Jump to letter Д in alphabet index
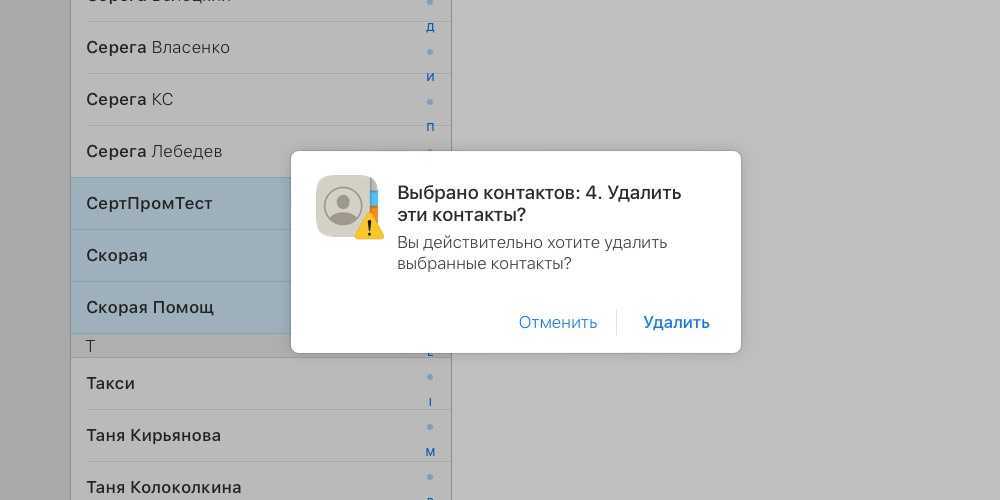The width and height of the screenshot is (1000, 500). pyautogui.click(x=430, y=27)
